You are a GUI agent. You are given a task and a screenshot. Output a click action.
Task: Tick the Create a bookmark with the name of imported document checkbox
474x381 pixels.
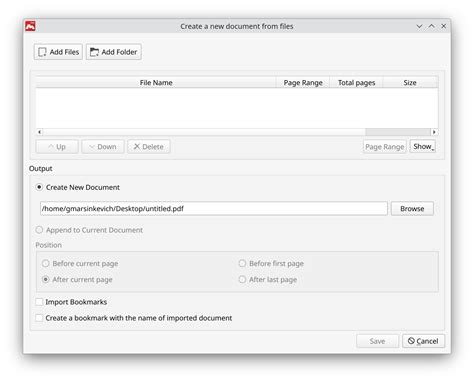tap(39, 318)
